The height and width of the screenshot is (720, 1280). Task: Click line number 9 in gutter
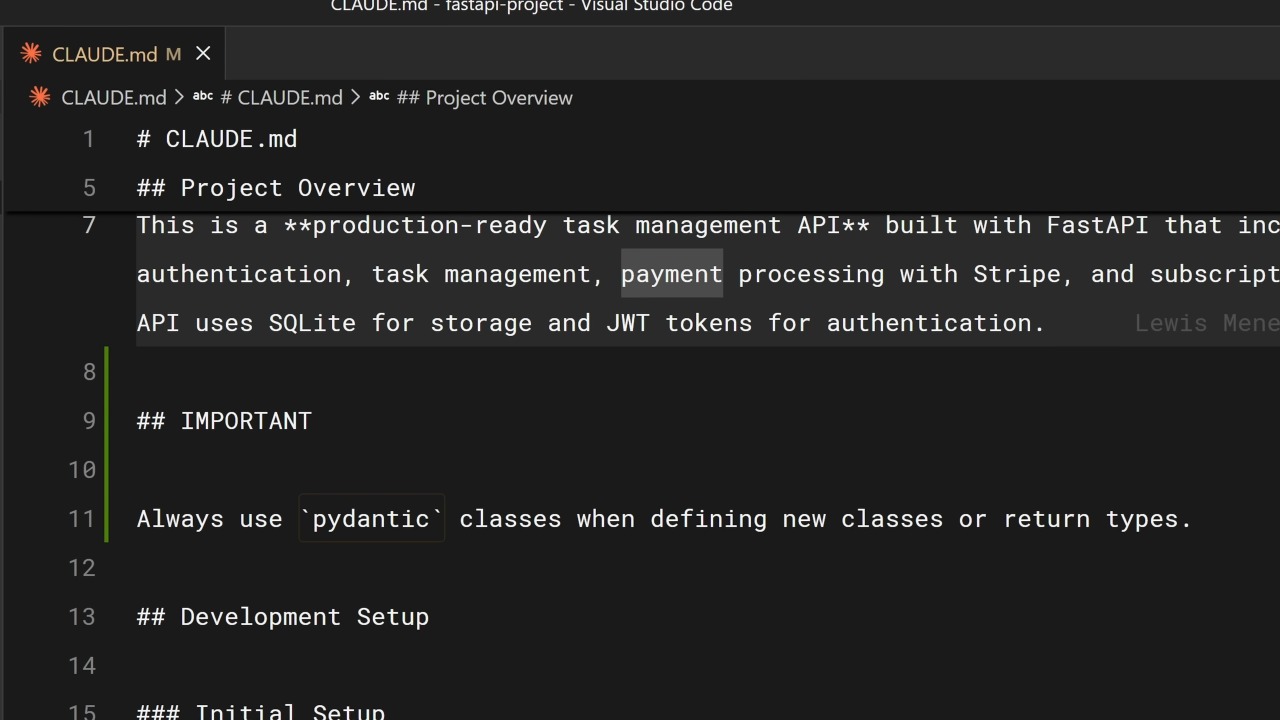point(89,421)
